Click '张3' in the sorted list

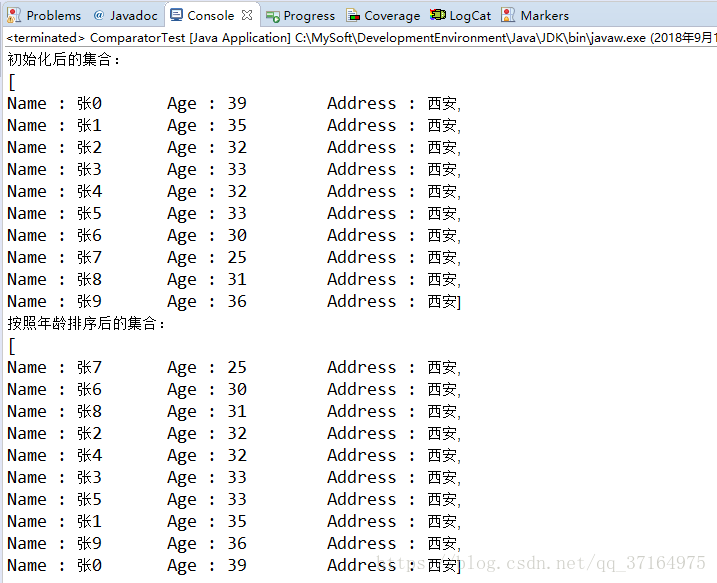(89, 477)
